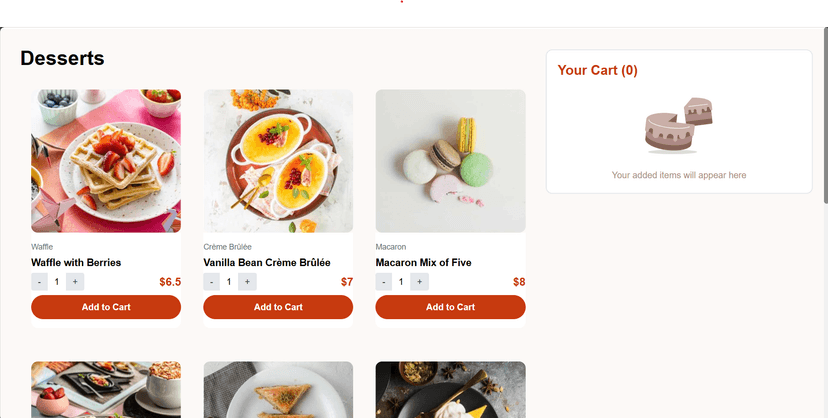Viewport: 828px width, 418px height.
Task: Select the Your Cart (0) heading
Action: 597,70
